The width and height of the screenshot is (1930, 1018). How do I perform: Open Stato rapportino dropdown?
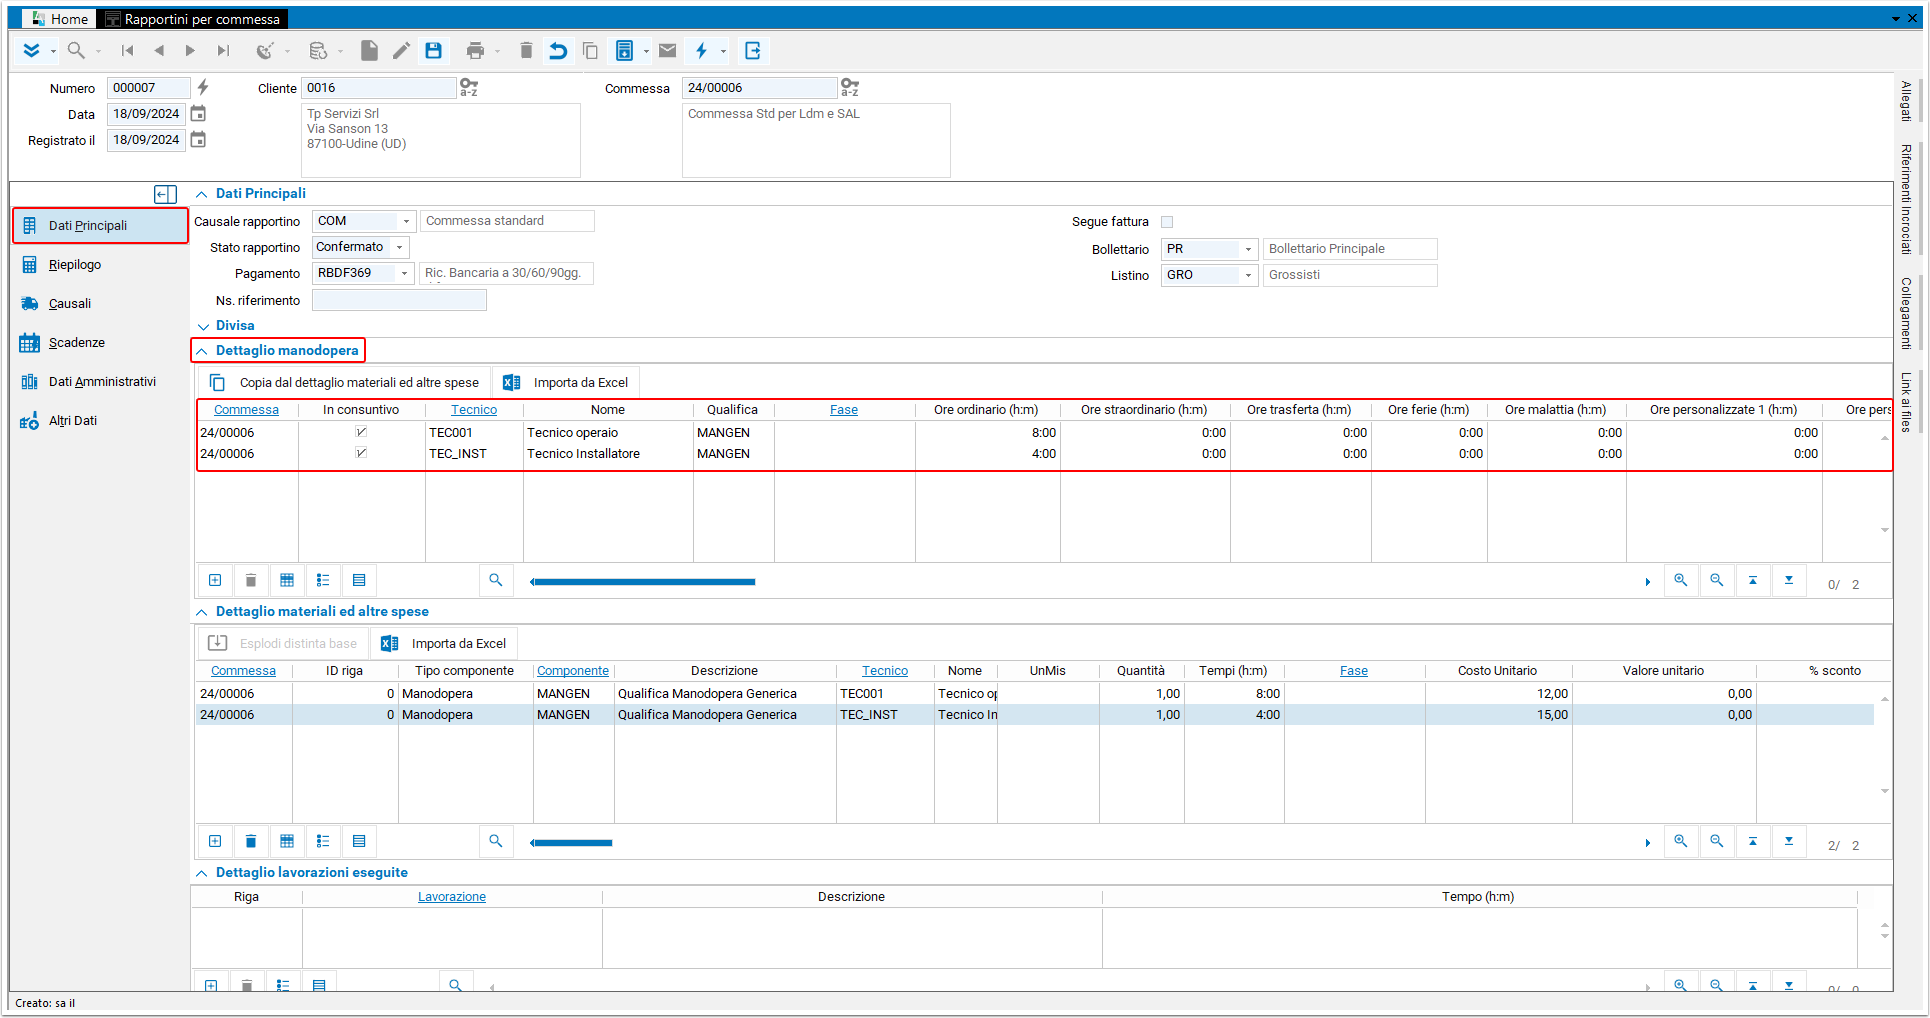(400, 247)
